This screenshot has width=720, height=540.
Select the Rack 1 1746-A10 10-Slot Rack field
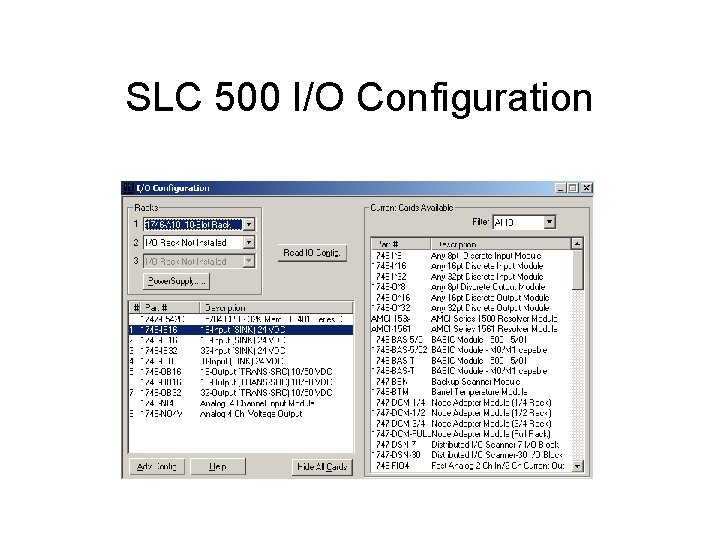[x=193, y=225]
